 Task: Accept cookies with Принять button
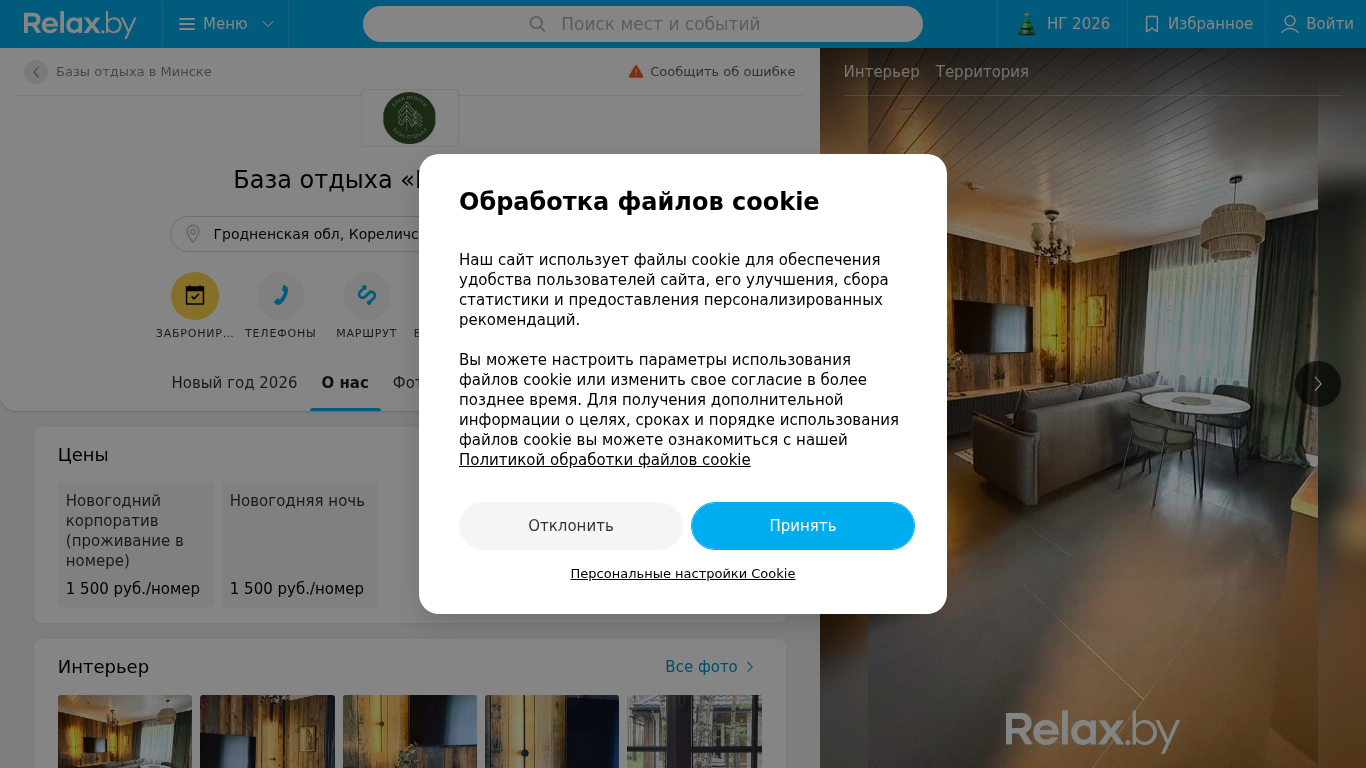click(803, 526)
